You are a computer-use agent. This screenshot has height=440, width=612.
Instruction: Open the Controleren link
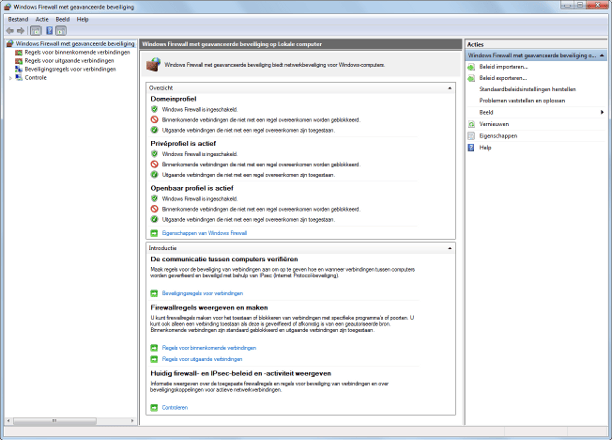pyautogui.click(x=175, y=408)
